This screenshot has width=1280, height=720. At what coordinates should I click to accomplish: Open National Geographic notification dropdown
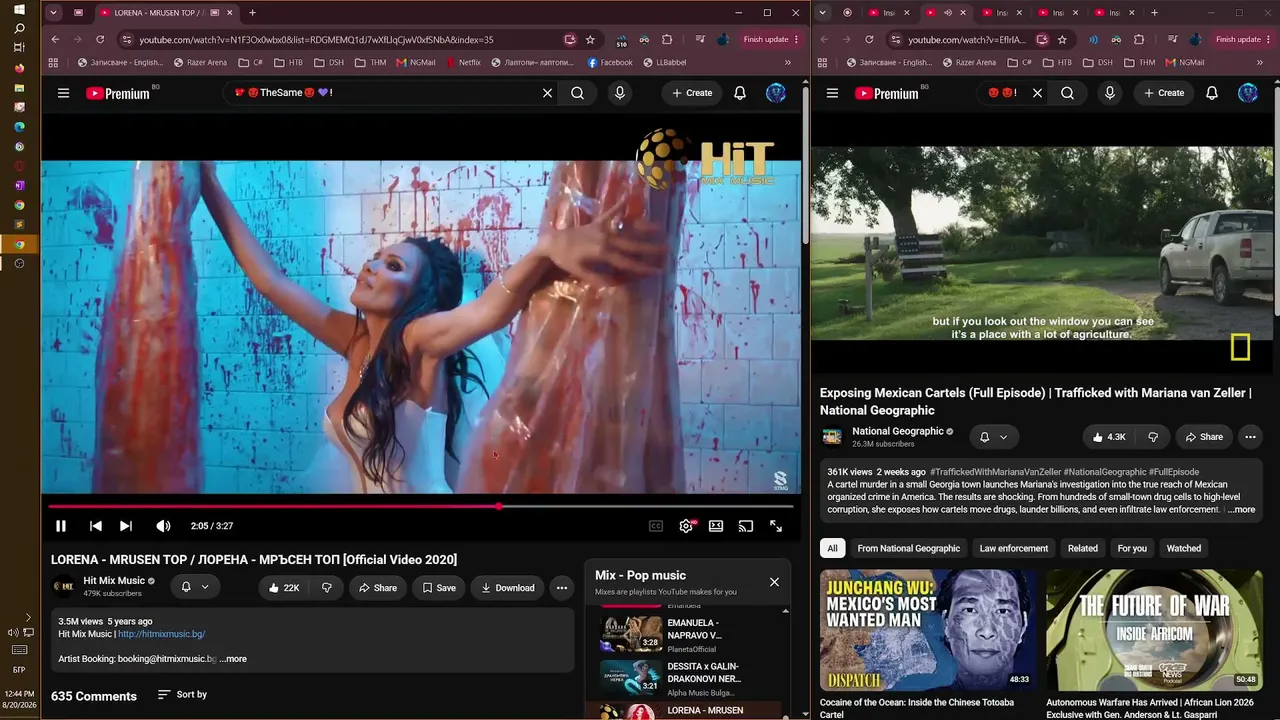coord(994,437)
